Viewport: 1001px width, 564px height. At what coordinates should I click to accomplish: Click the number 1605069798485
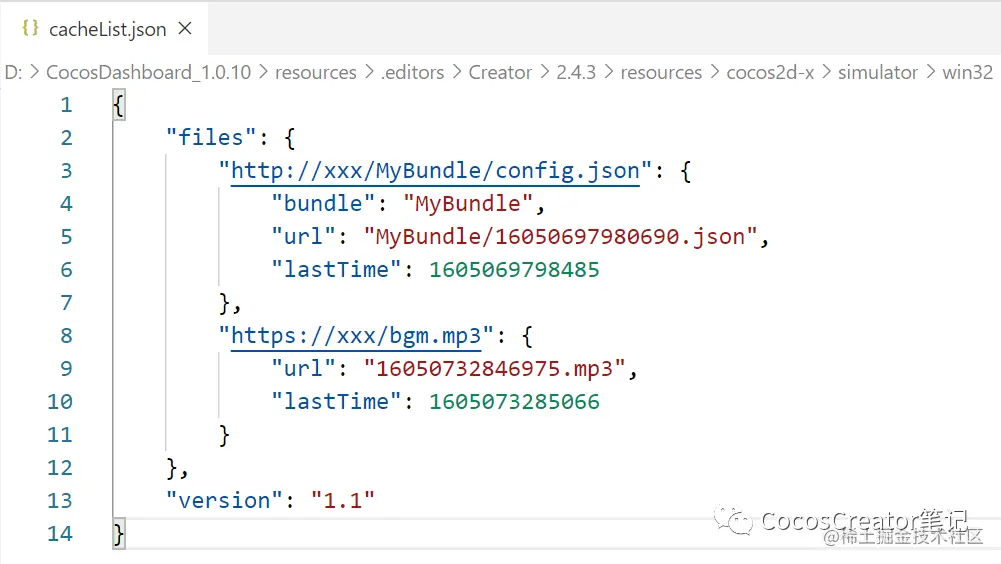click(x=515, y=270)
